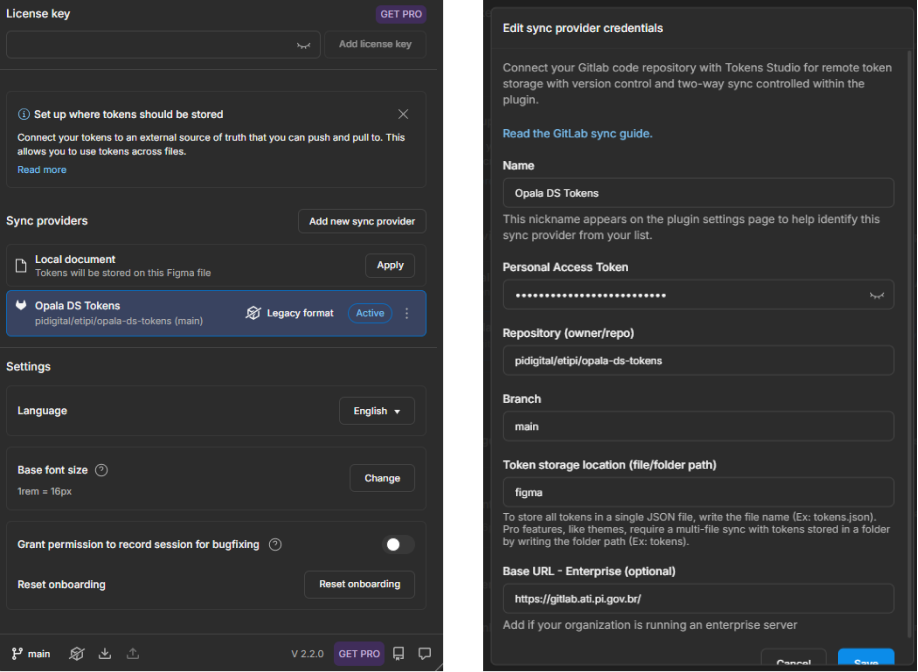Open the Read the GitLab sync guide link
This screenshot has height=672, width=918.
[577, 133]
